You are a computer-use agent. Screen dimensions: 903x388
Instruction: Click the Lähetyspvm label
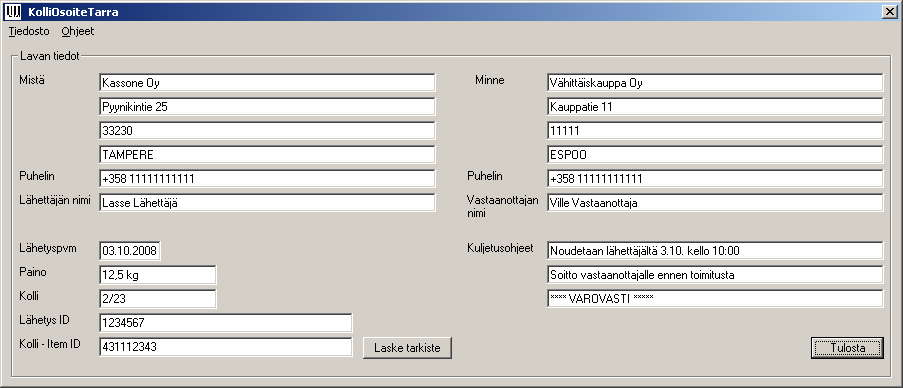tap(48, 248)
